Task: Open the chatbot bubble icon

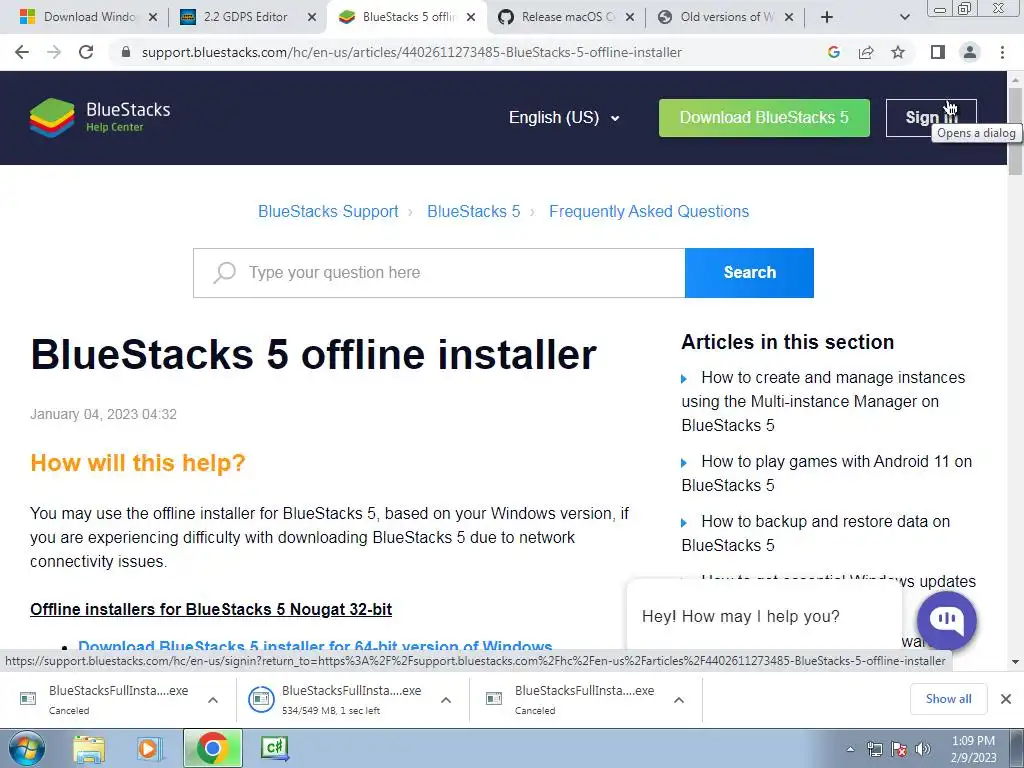Action: click(946, 620)
